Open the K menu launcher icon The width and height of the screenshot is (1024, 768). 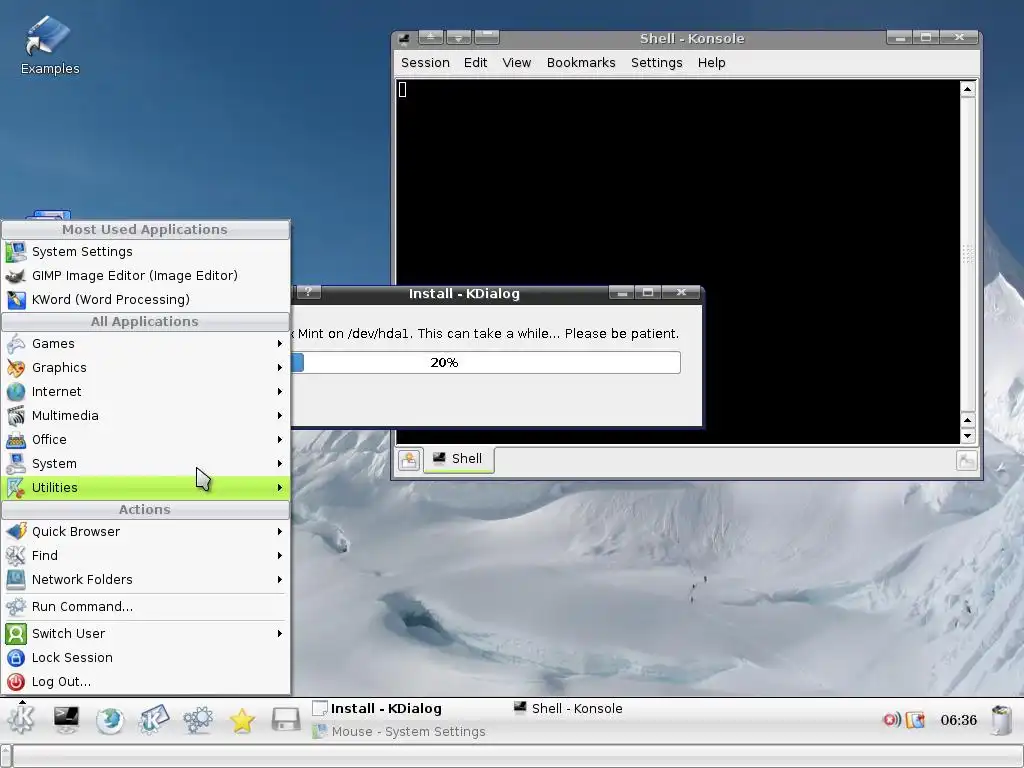pyautogui.click(x=22, y=720)
